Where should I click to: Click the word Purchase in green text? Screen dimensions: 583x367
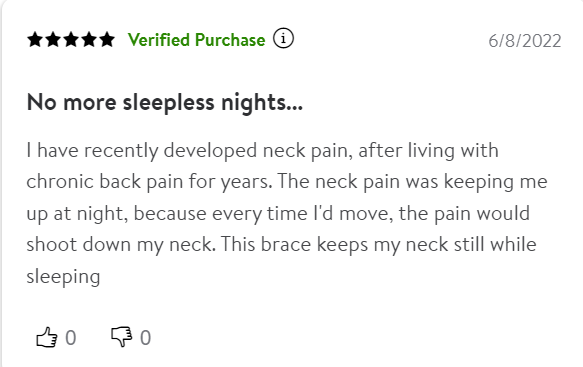(230, 40)
